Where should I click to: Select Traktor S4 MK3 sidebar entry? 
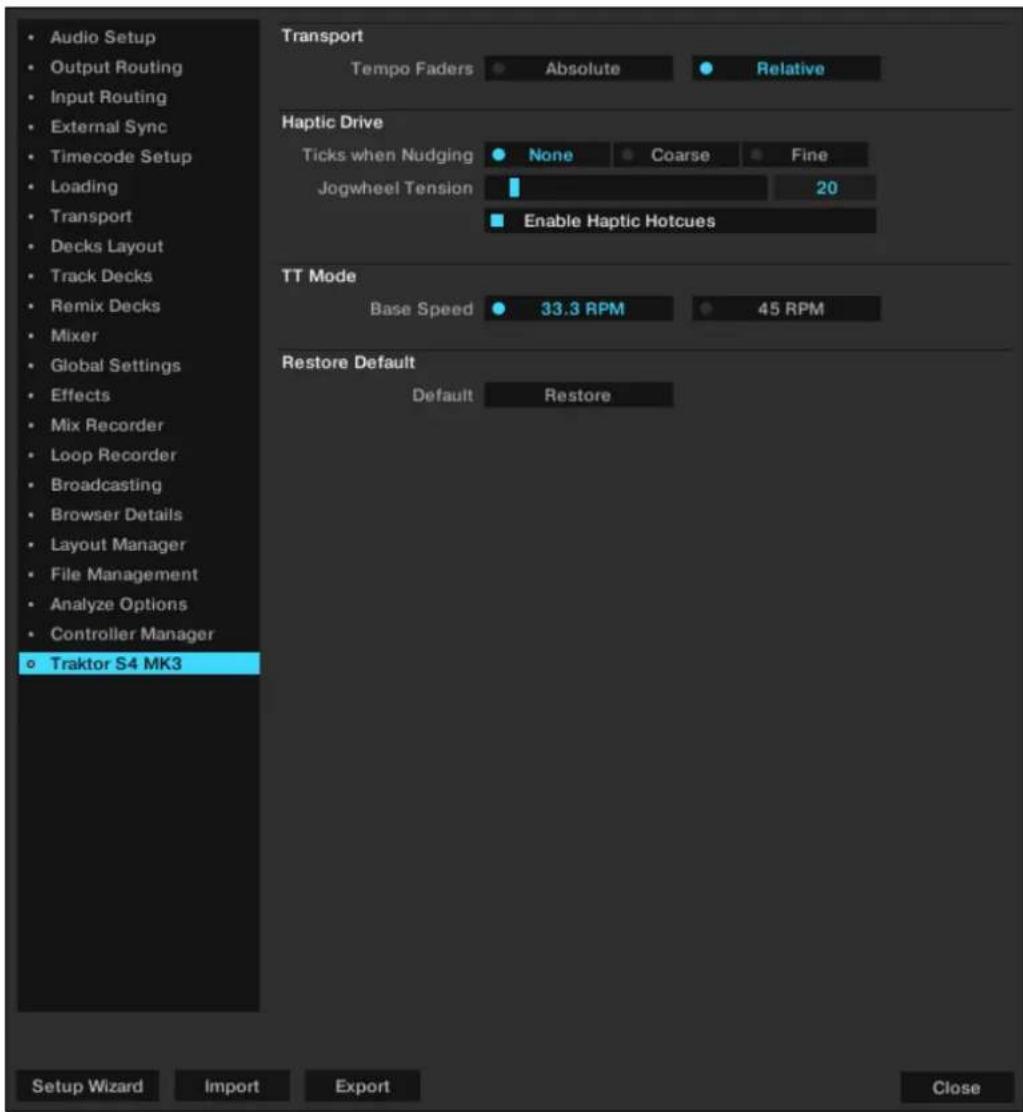pyautogui.click(x=138, y=664)
